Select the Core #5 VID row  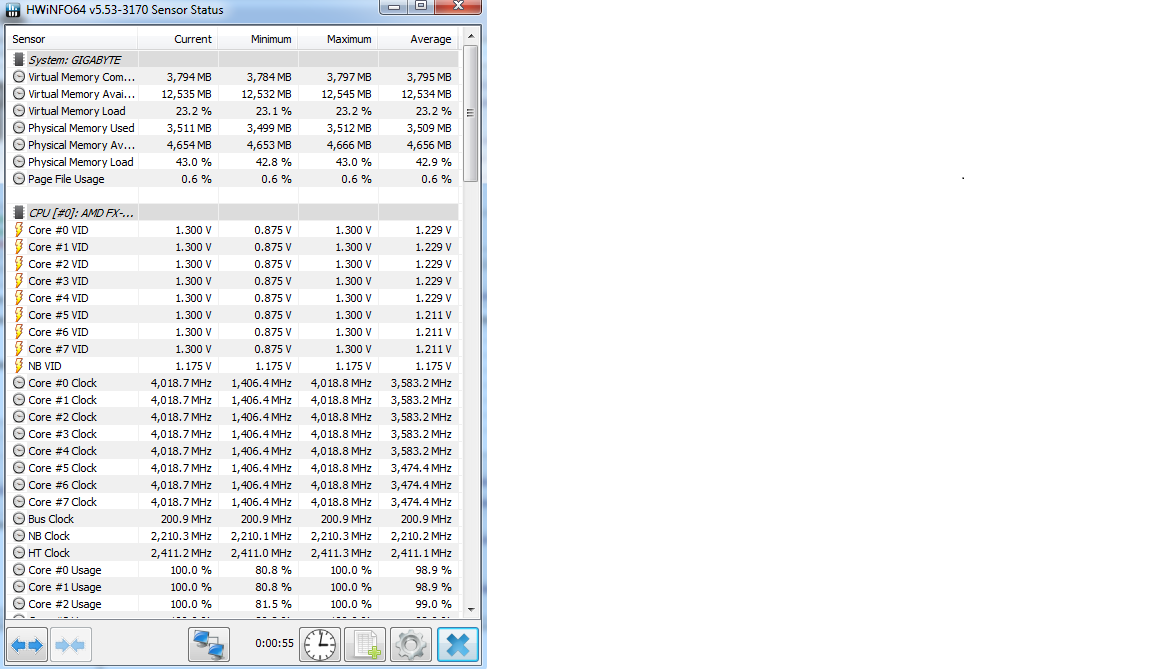pos(233,314)
